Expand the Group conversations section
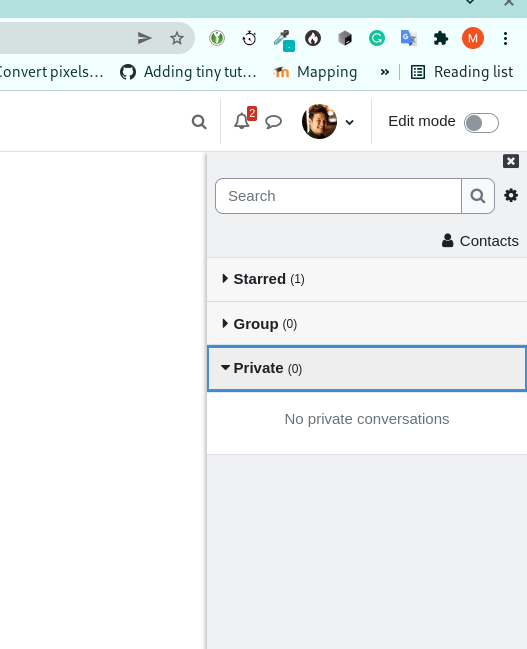The image size is (527, 649). pyautogui.click(x=367, y=324)
